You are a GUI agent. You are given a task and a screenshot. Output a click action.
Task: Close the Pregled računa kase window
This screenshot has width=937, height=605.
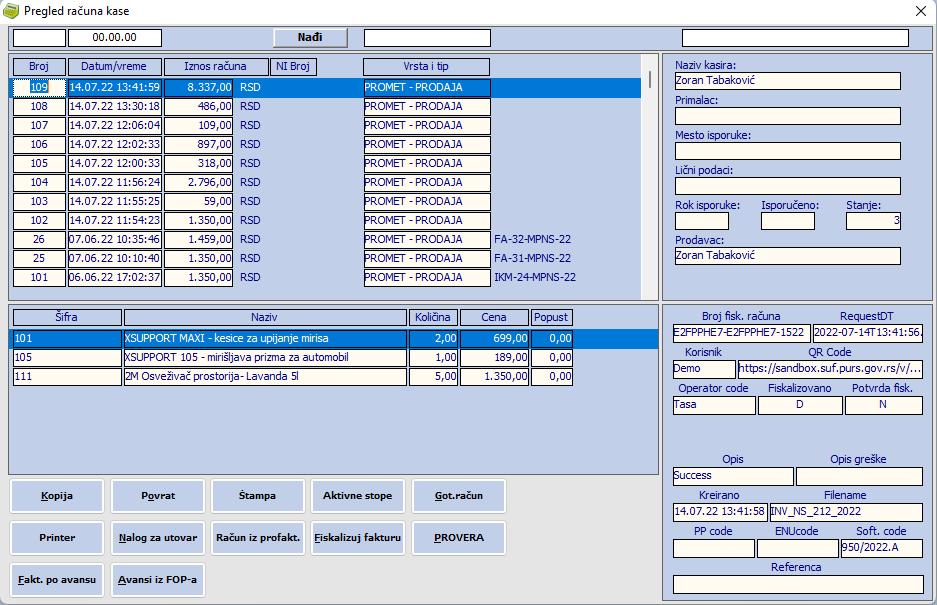pyautogui.click(x=921, y=11)
